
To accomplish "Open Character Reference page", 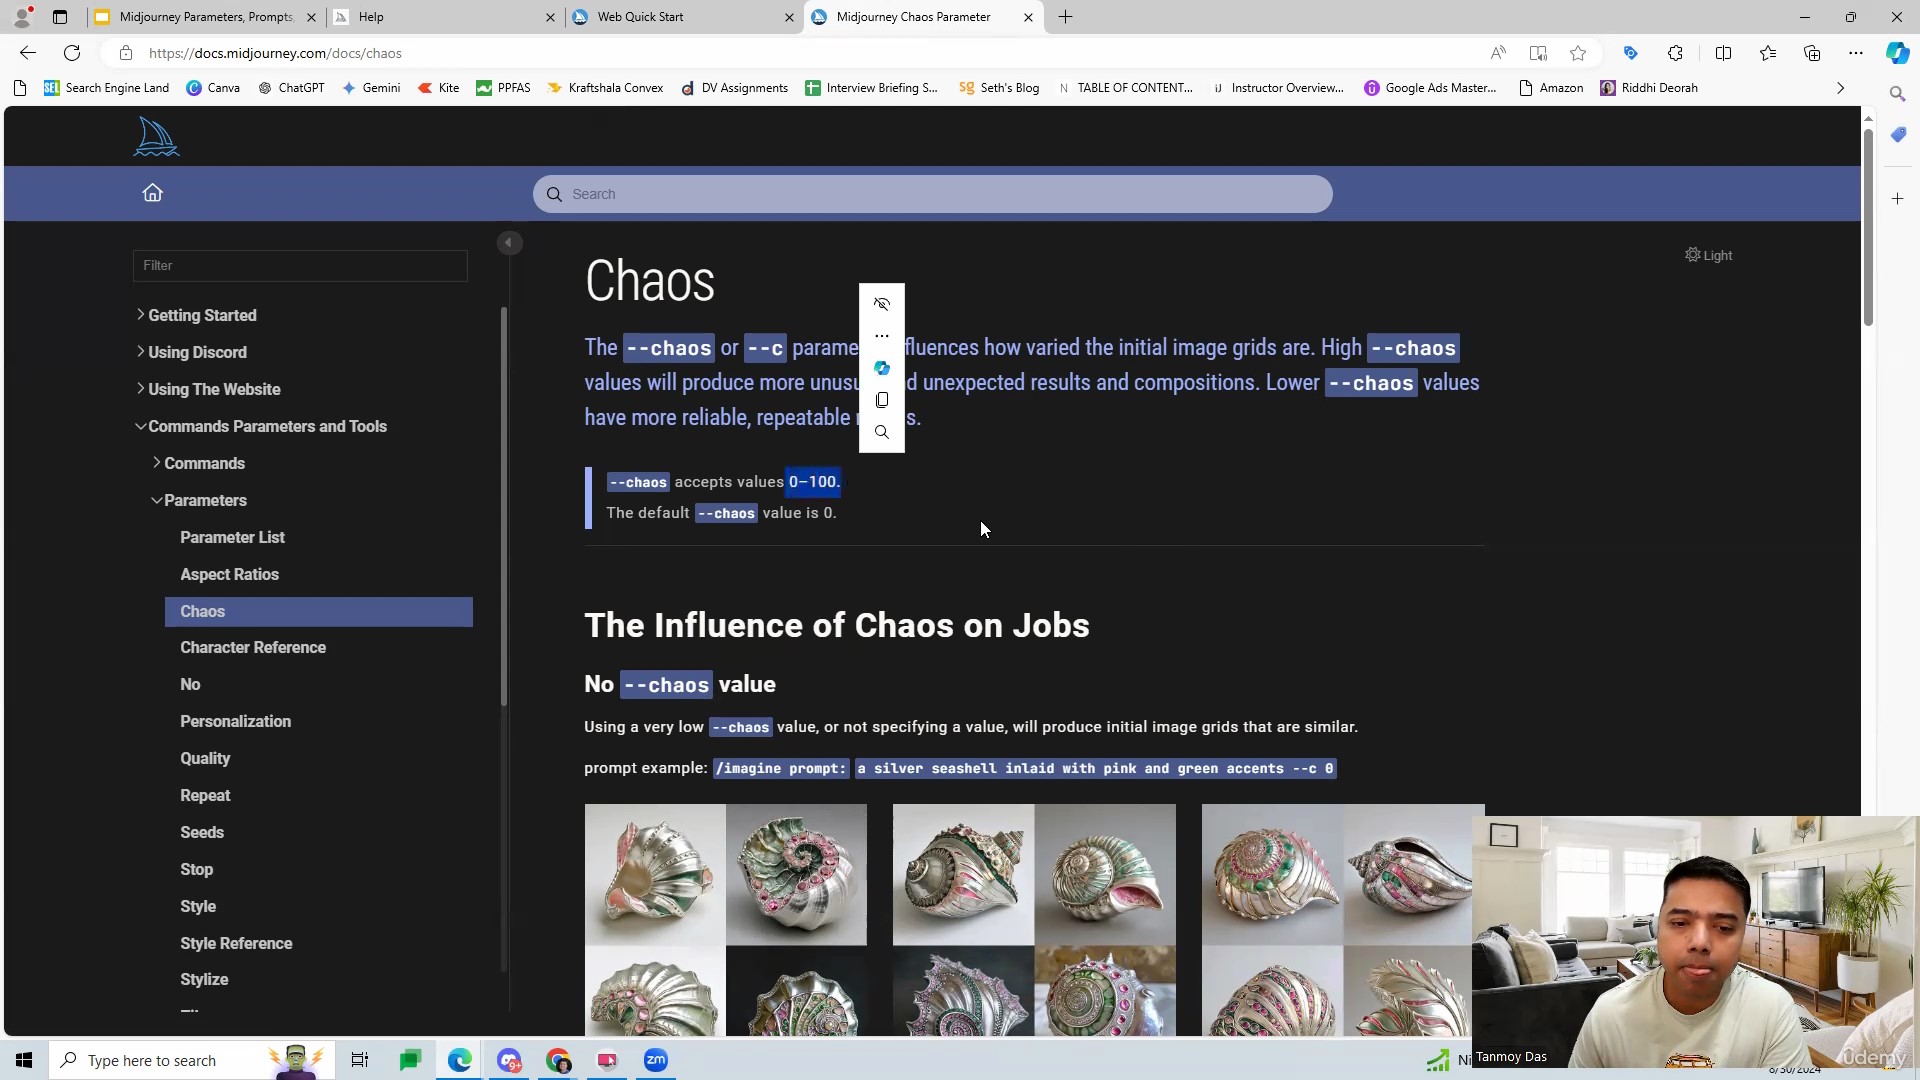I will pos(253,647).
